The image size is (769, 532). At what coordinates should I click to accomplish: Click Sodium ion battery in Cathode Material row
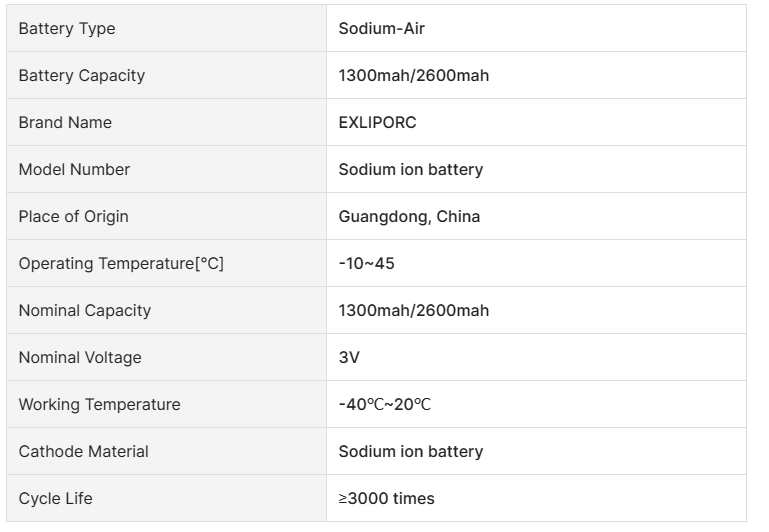tap(410, 452)
